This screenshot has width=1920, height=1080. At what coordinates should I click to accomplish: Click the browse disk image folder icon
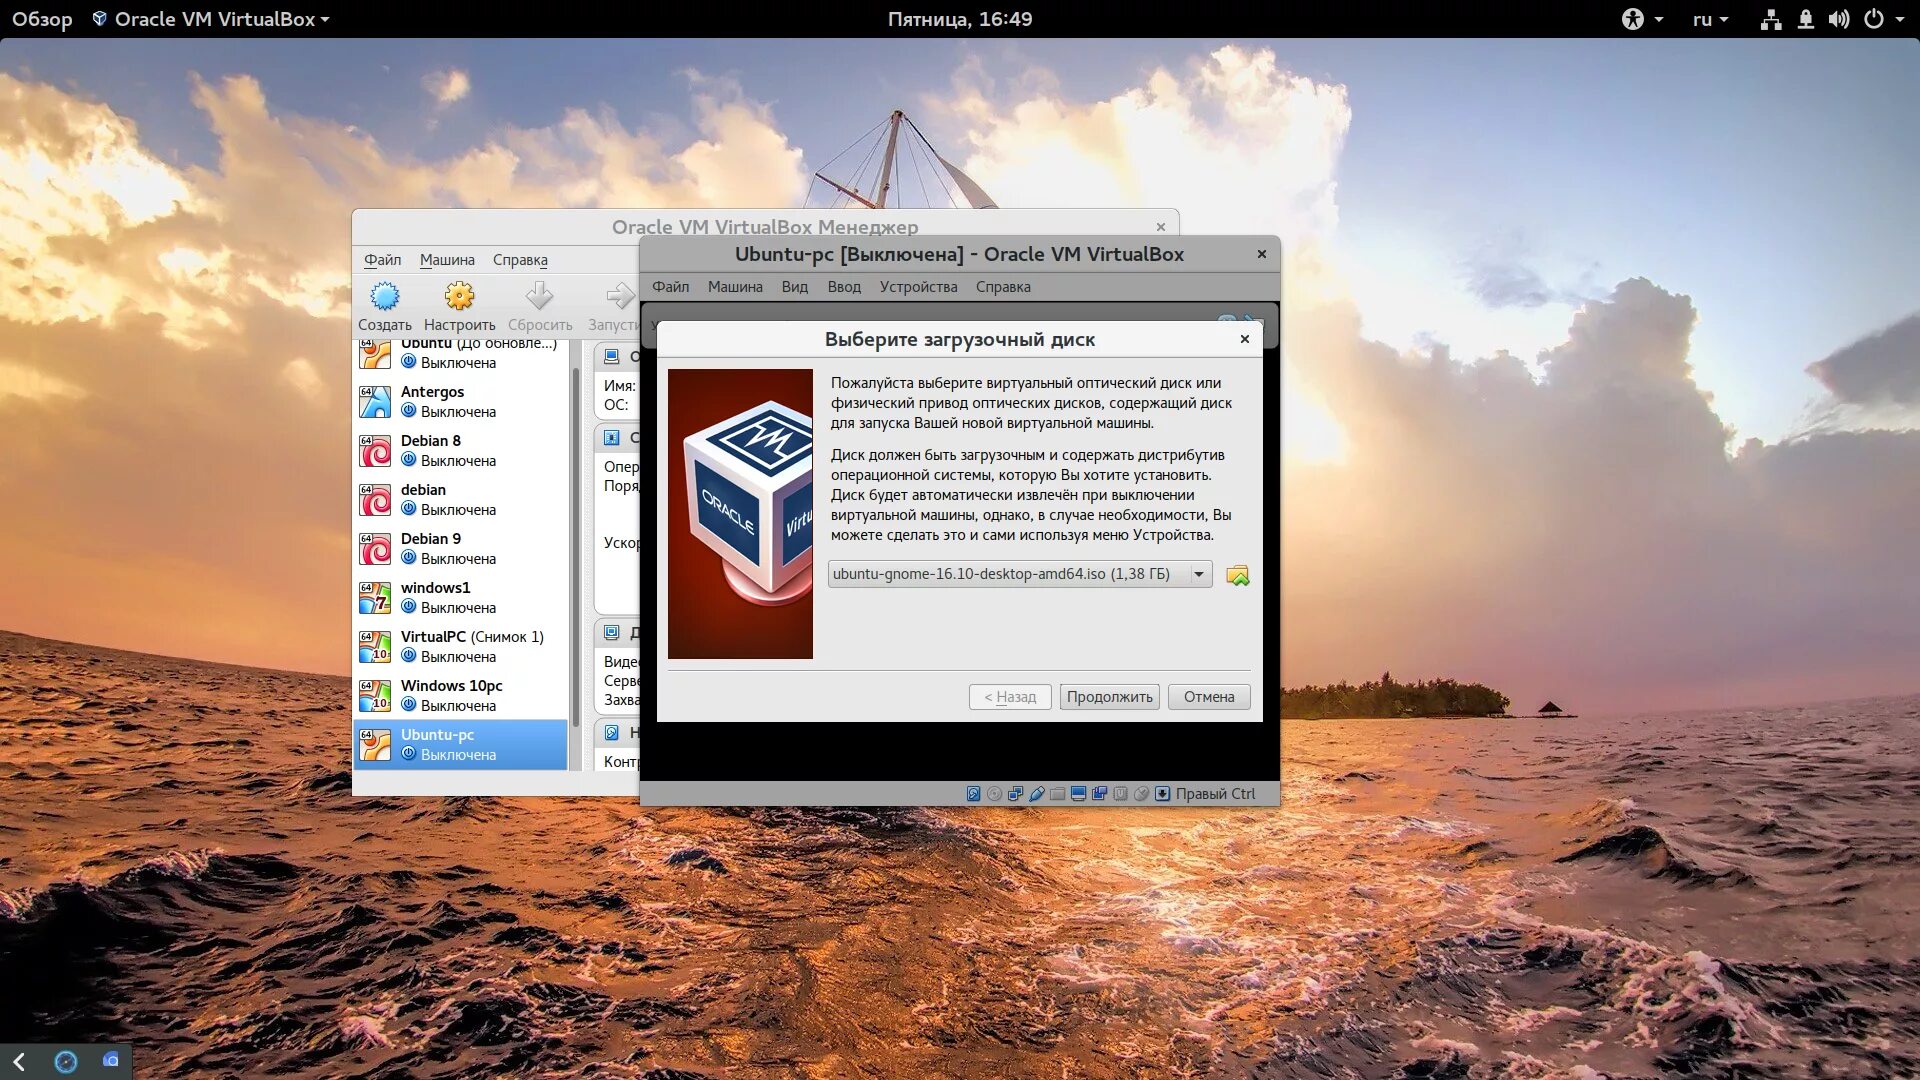point(1237,575)
